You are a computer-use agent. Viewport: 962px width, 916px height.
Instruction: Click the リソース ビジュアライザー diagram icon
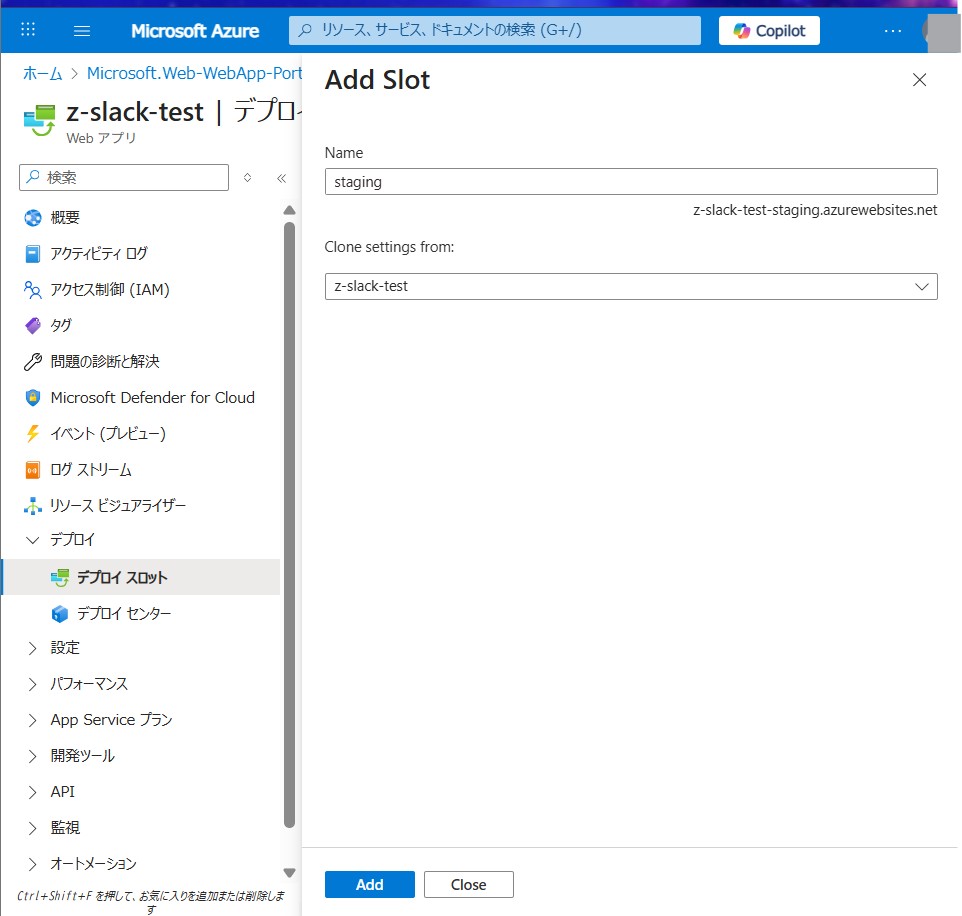click(33, 506)
